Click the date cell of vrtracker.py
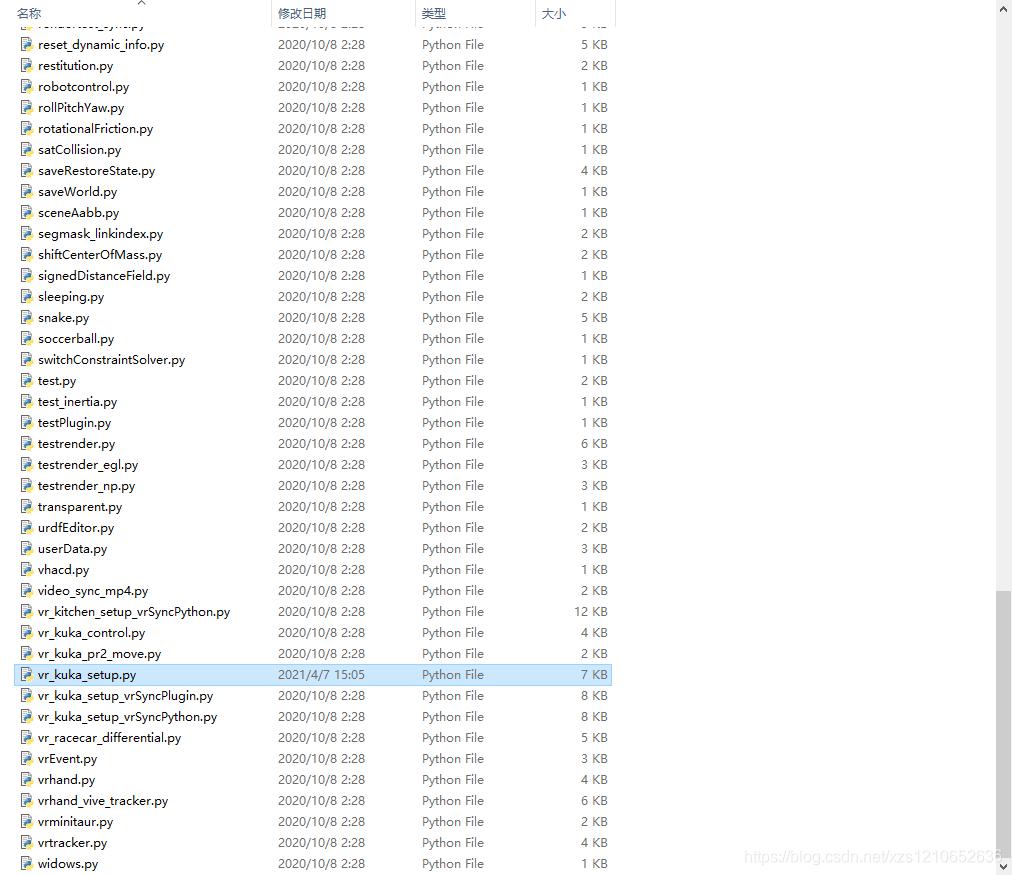Image resolution: width=1012 pixels, height=875 pixels. pos(321,842)
